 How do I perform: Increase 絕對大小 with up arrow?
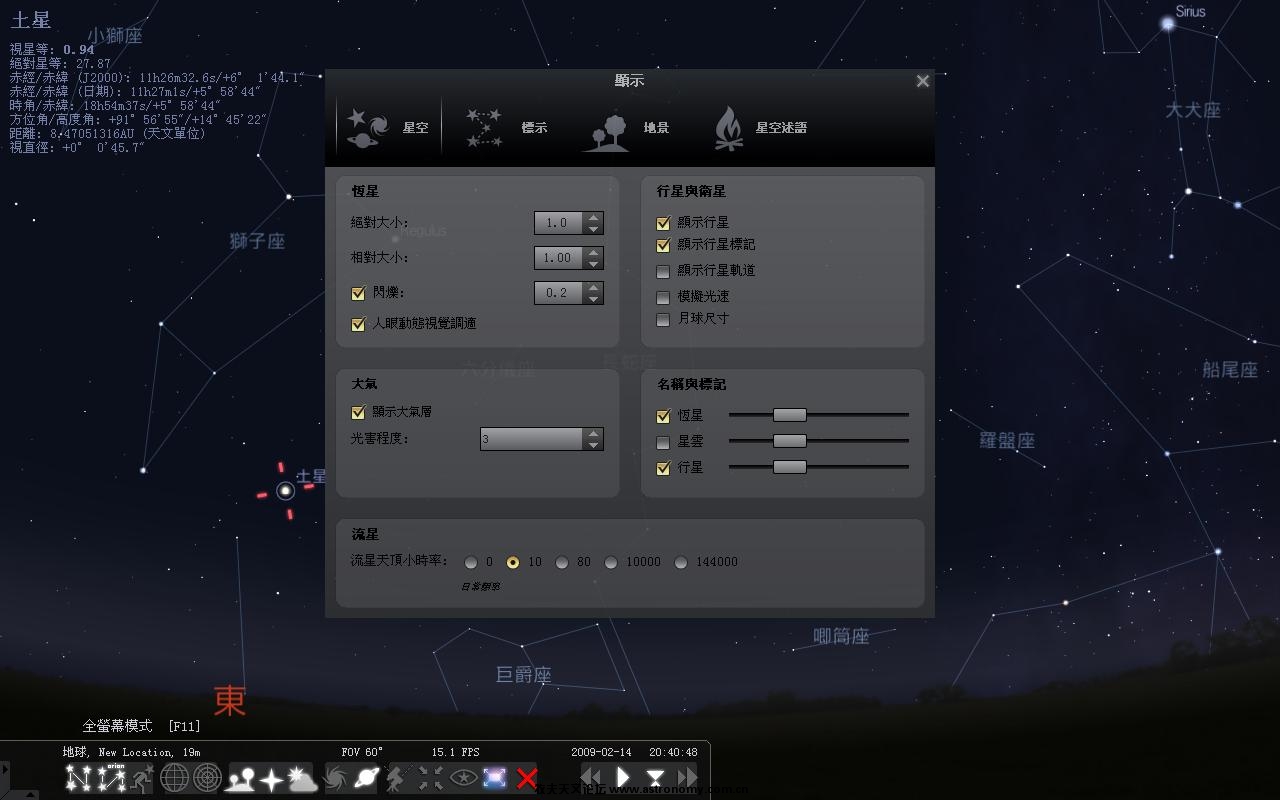(x=593, y=217)
